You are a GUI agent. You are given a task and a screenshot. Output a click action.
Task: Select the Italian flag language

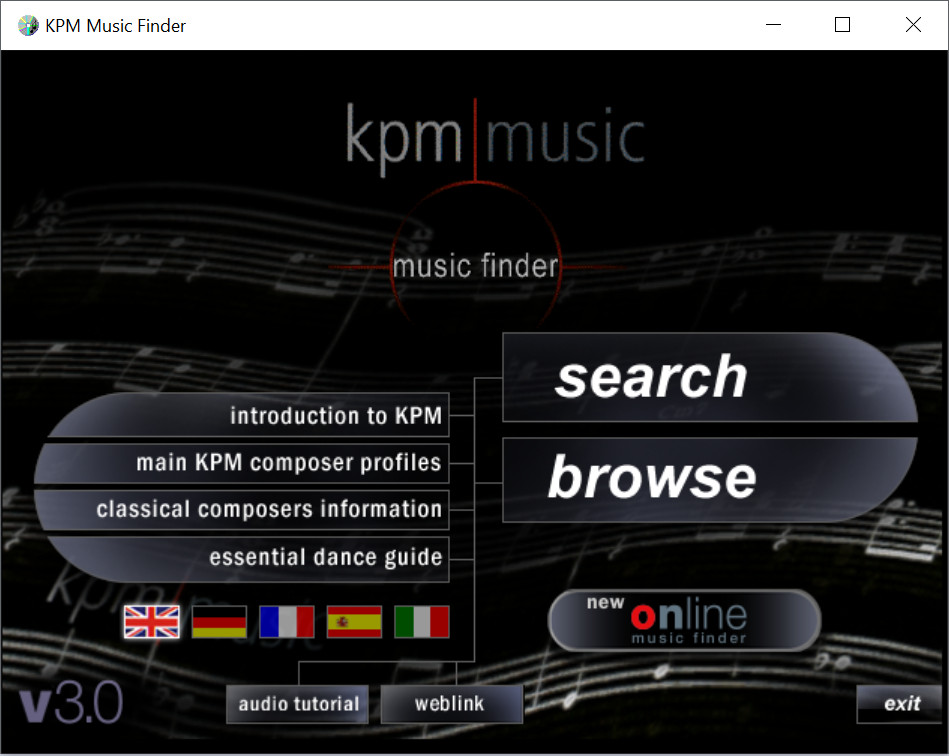(x=422, y=622)
